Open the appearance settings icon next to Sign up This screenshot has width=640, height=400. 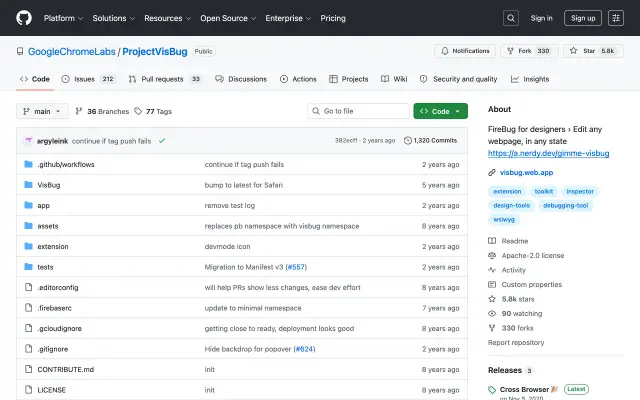[x=616, y=18]
